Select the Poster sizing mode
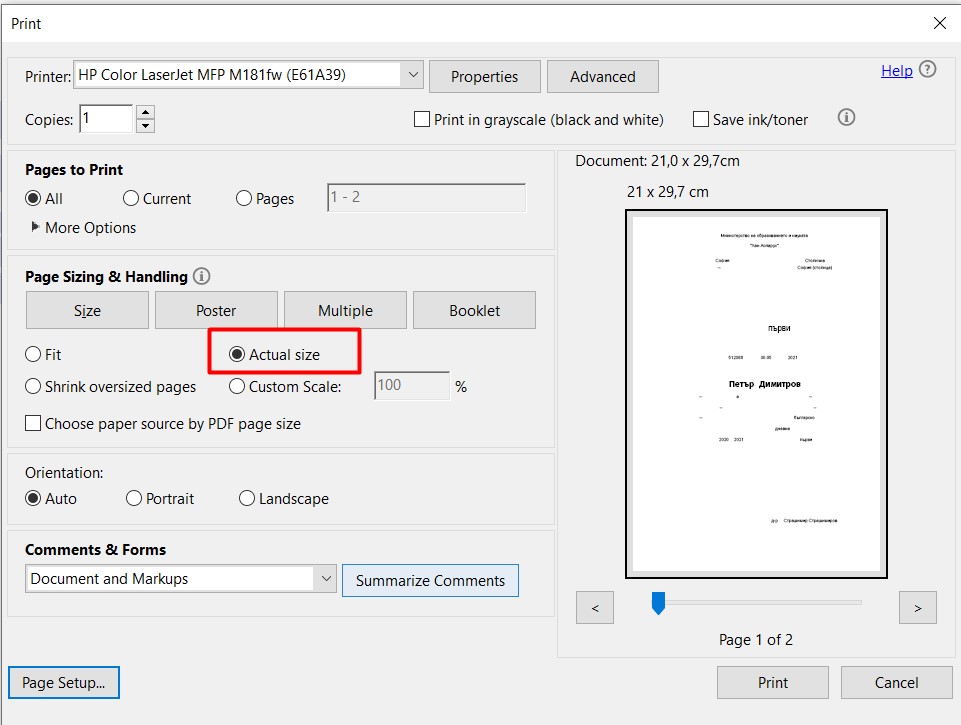 coord(216,310)
